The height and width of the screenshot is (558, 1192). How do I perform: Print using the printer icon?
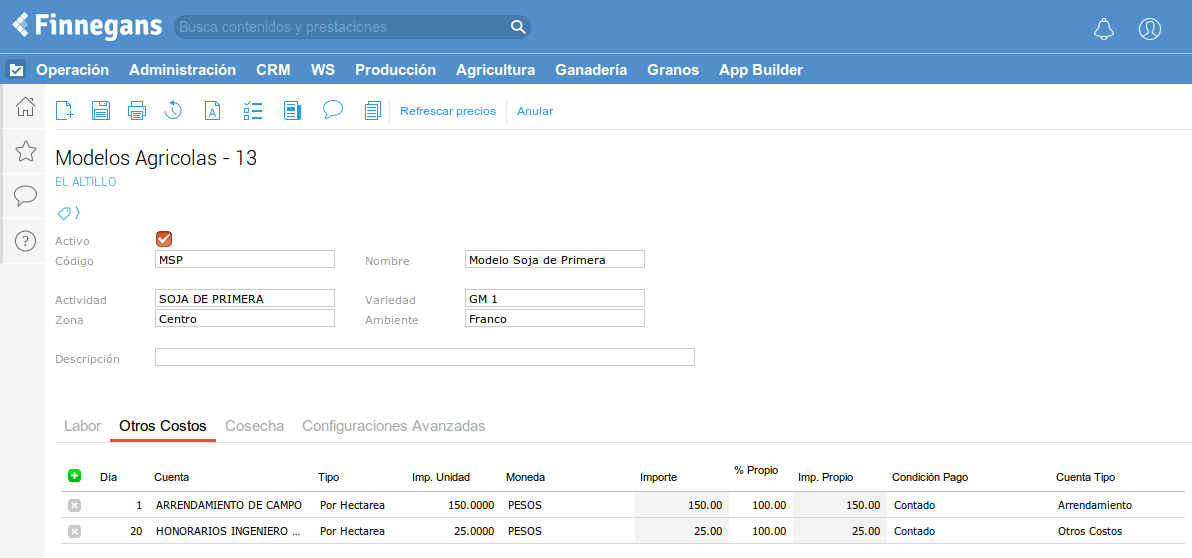click(x=137, y=111)
